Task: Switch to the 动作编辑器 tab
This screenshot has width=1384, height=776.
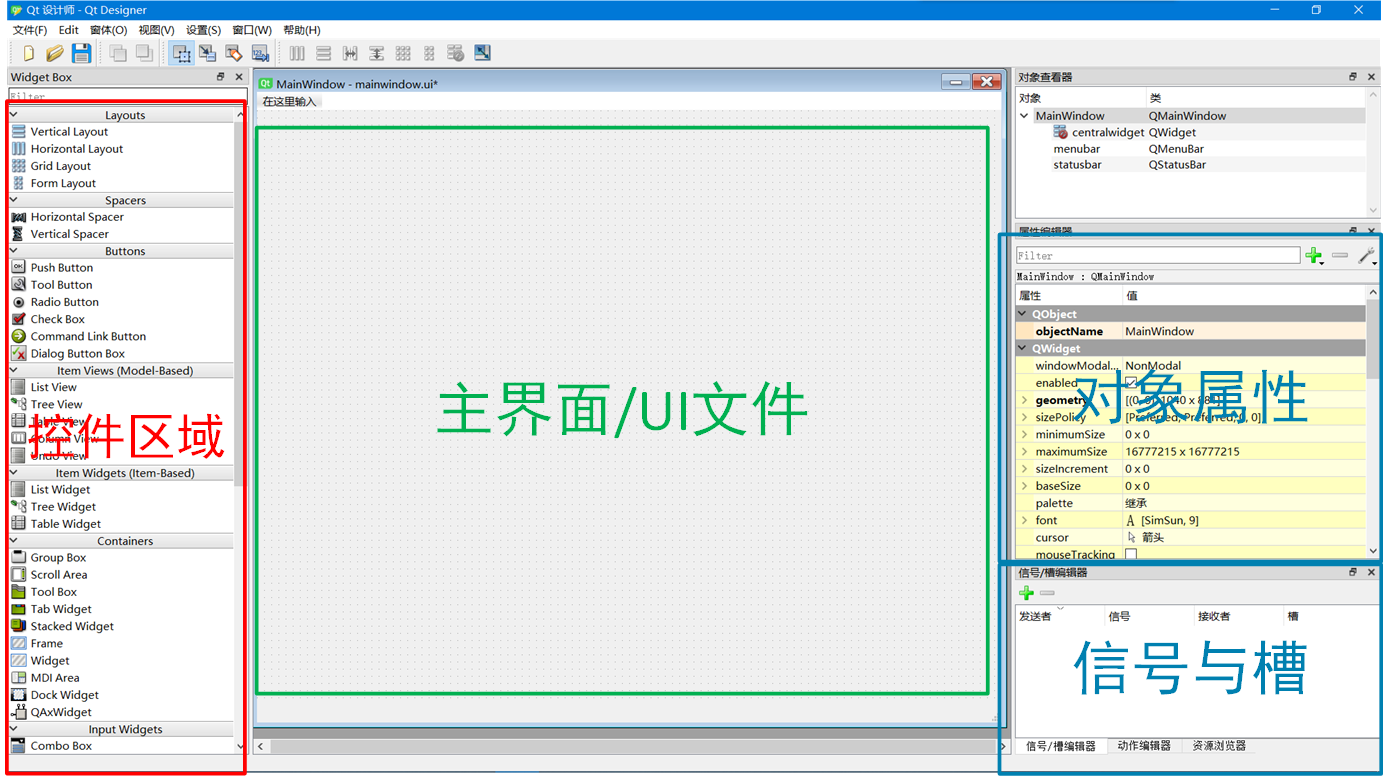Action: click(1144, 746)
